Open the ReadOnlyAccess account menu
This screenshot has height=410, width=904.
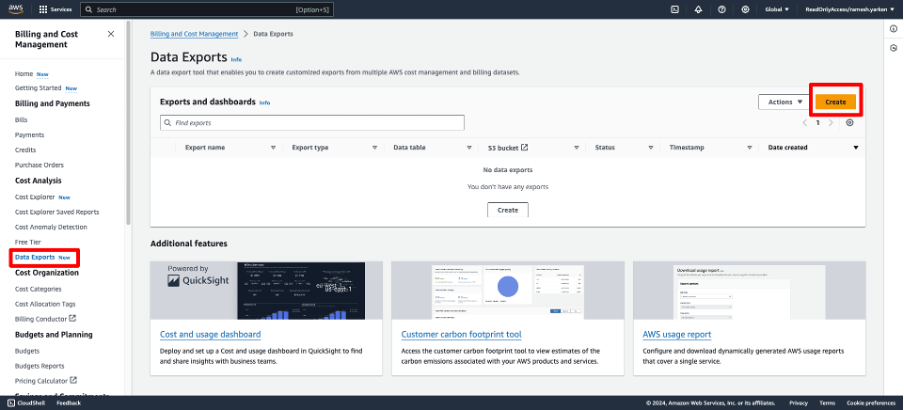(850, 10)
